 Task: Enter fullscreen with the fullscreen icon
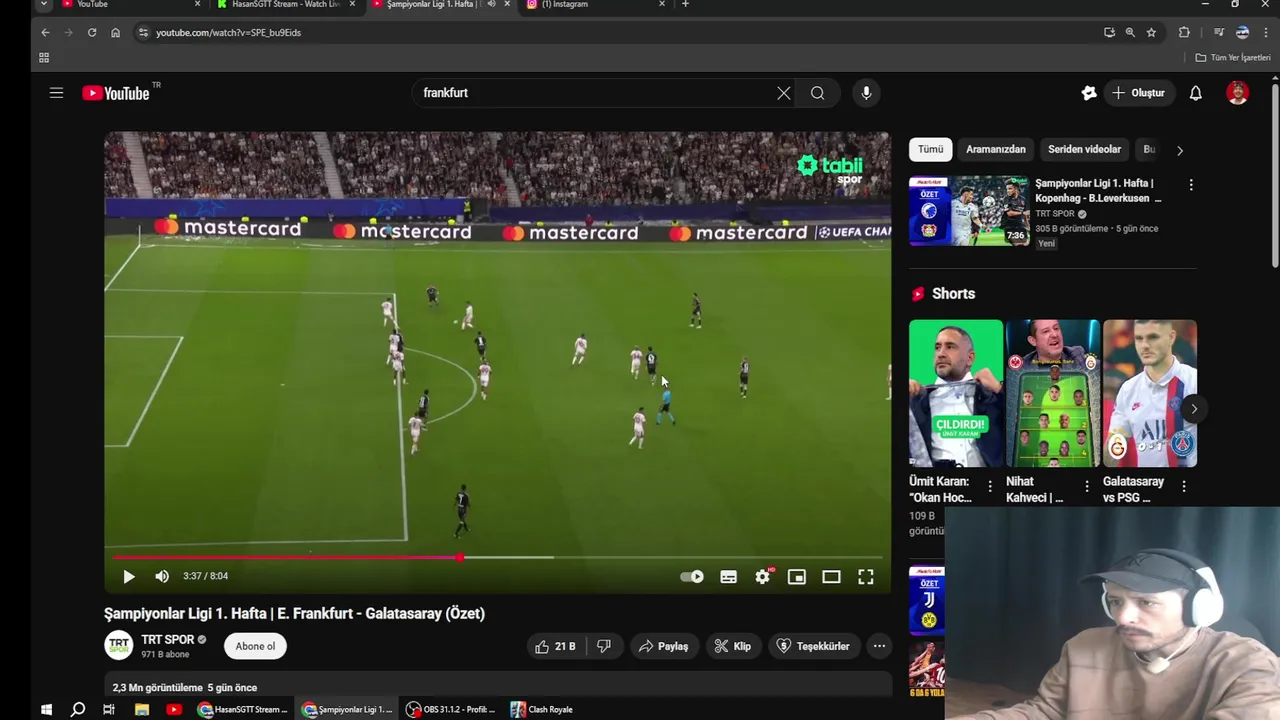click(866, 576)
